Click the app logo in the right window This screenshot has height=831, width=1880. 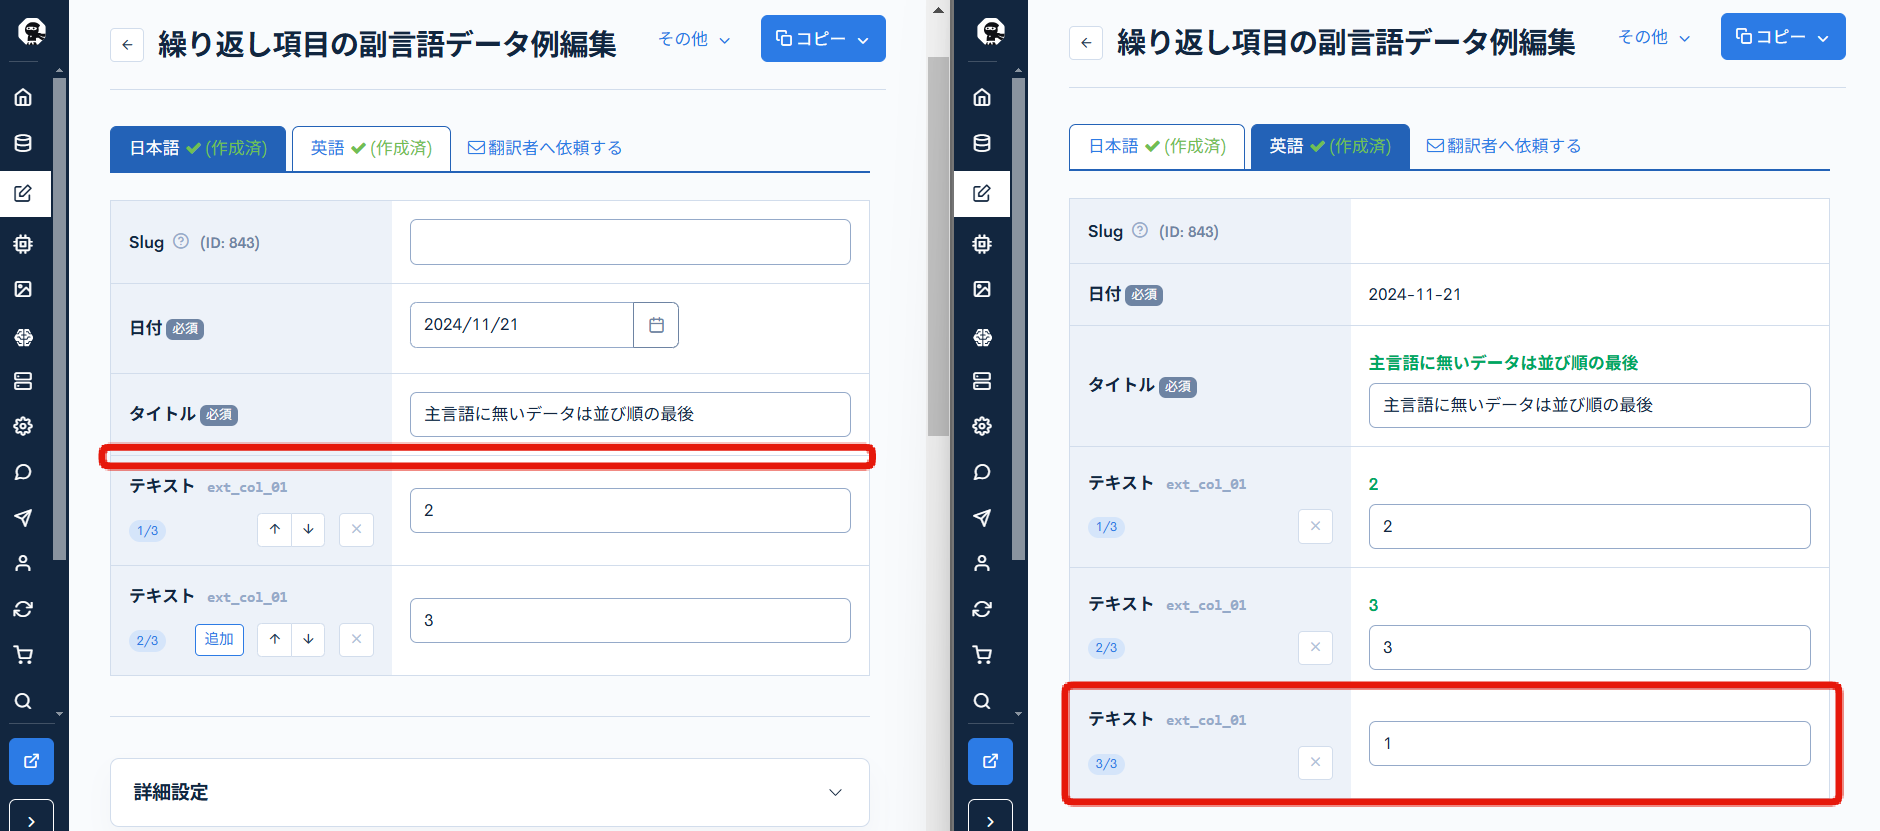(991, 32)
